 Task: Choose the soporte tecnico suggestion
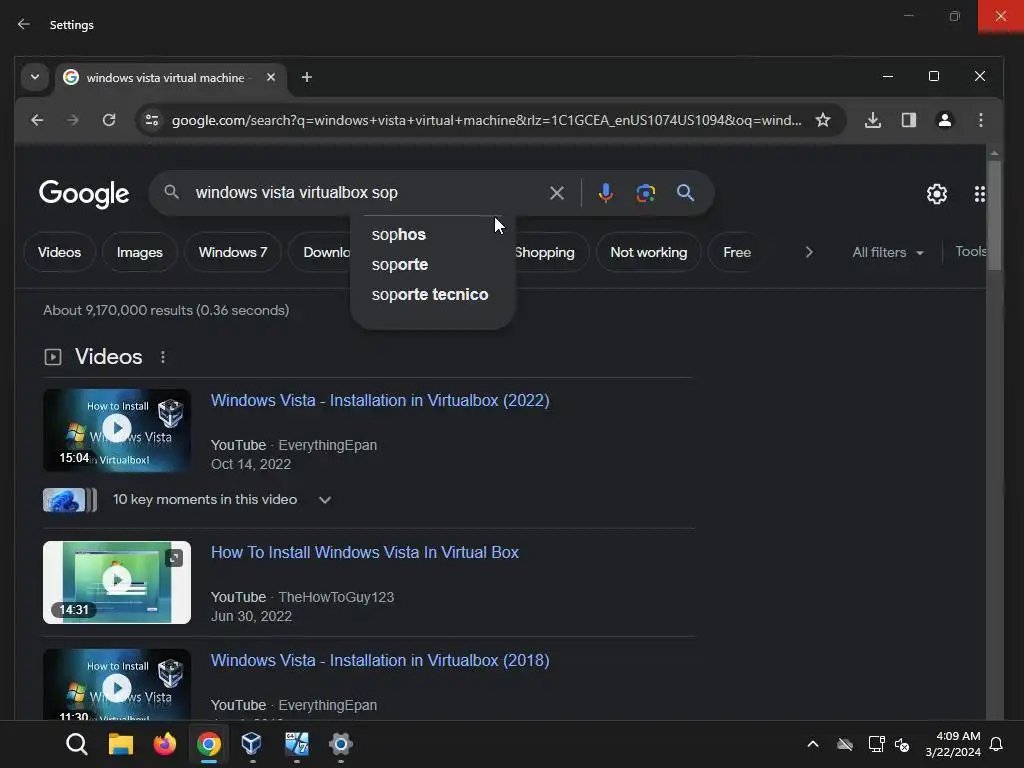[432, 295]
